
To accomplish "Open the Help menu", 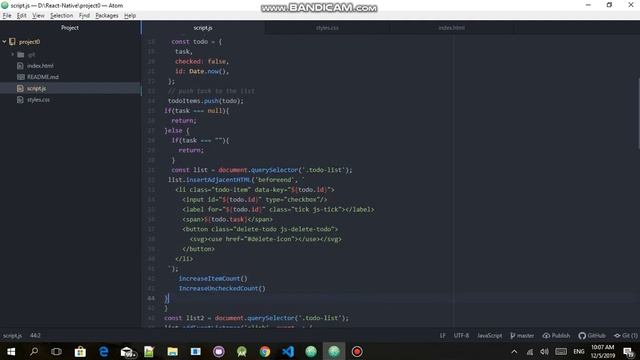I will click(130, 16).
